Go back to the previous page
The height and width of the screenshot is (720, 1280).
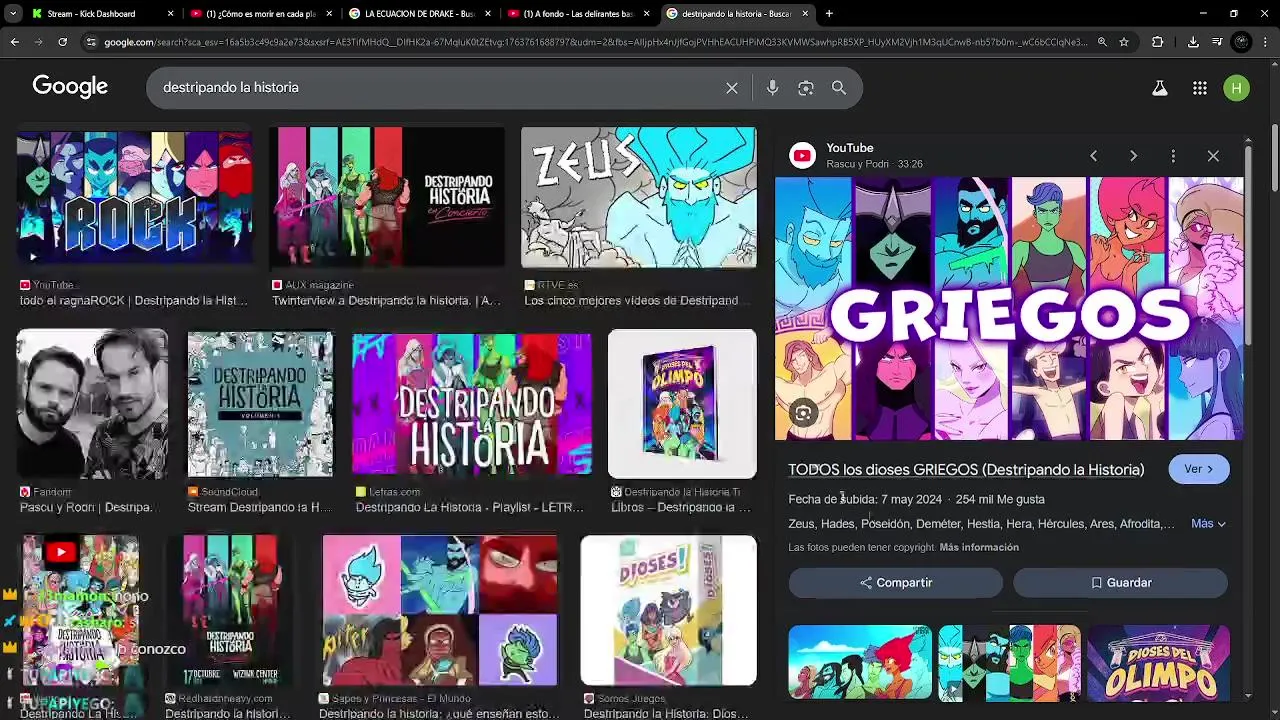click(x=14, y=42)
